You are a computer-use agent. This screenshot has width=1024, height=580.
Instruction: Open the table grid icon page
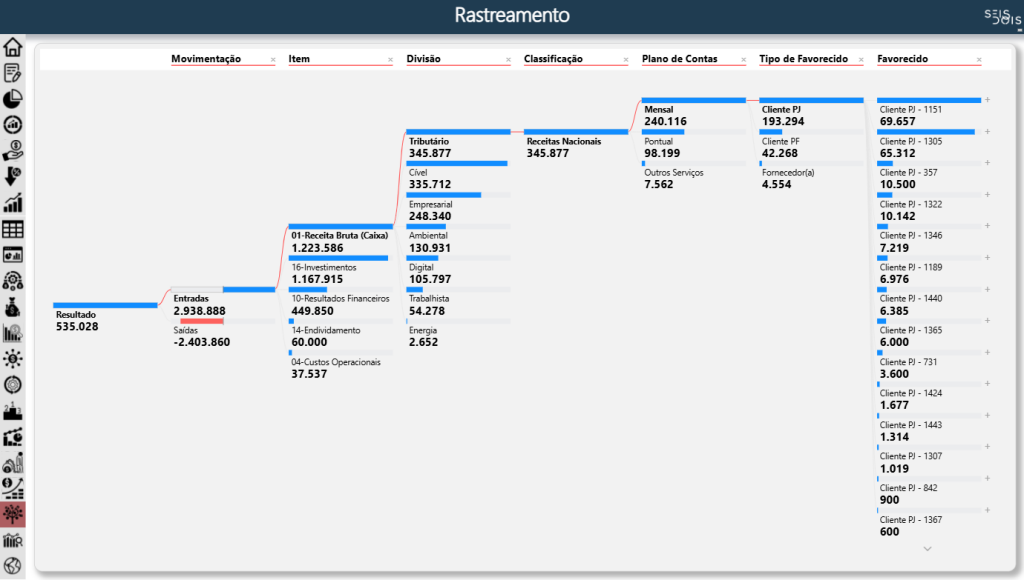(13, 229)
